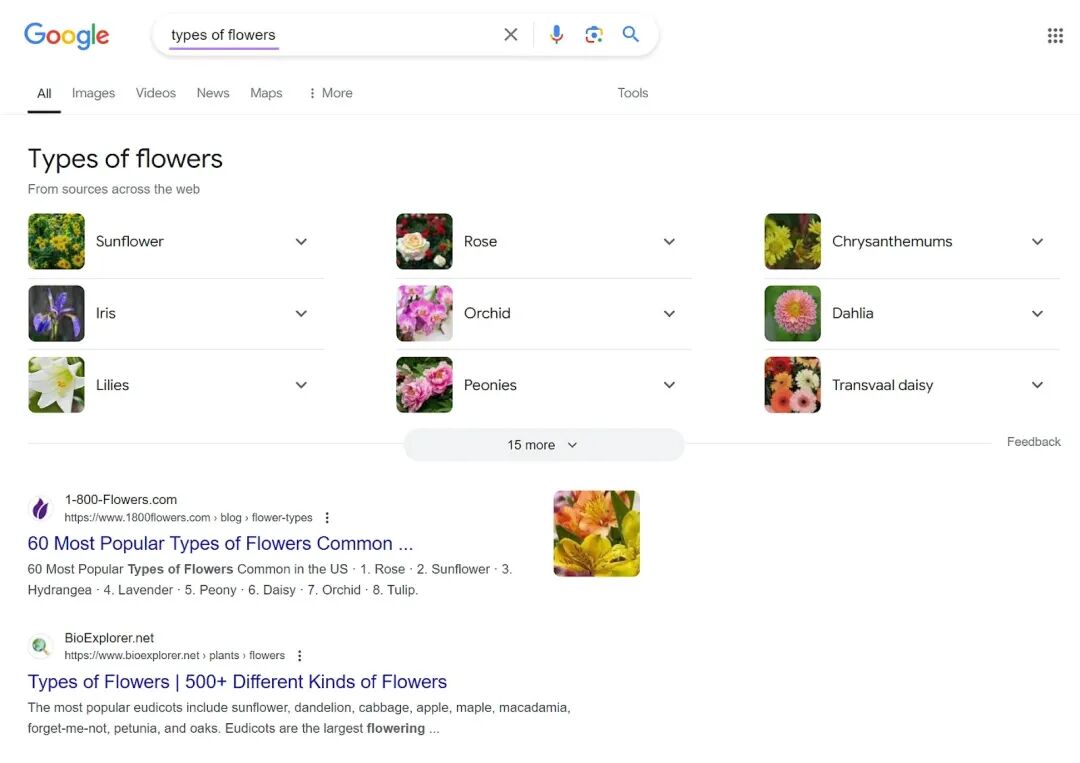Switch to the Images tab
The image size is (1080, 763).
[93, 93]
